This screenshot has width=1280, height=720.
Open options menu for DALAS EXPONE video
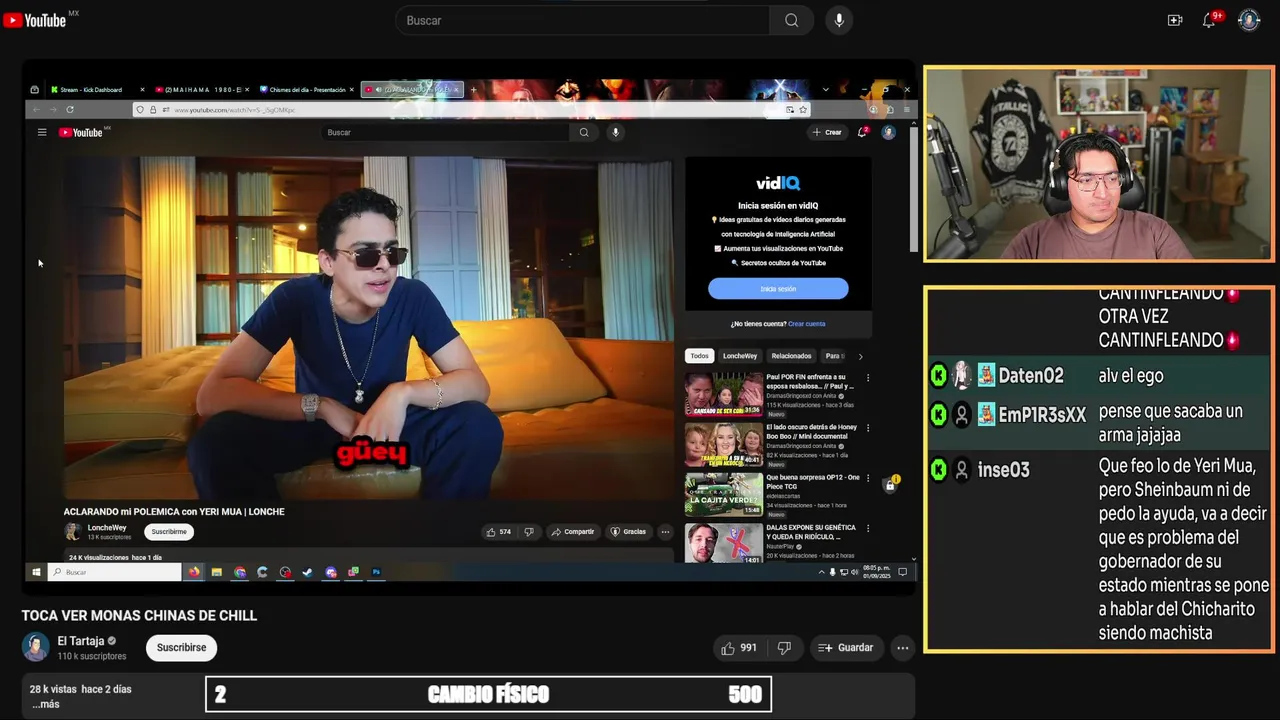point(868,528)
